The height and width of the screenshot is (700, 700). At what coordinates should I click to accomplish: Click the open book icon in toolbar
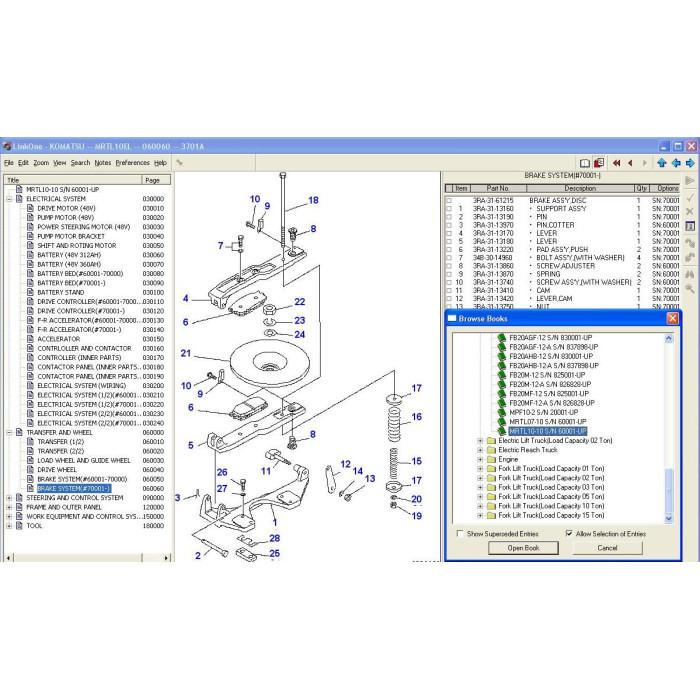584,163
